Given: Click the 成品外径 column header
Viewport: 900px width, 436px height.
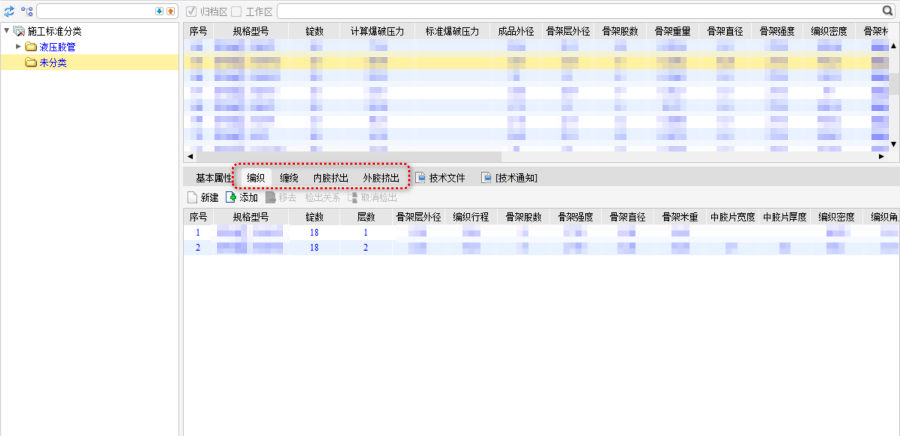Looking at the screenshot, I should point(516,32).
